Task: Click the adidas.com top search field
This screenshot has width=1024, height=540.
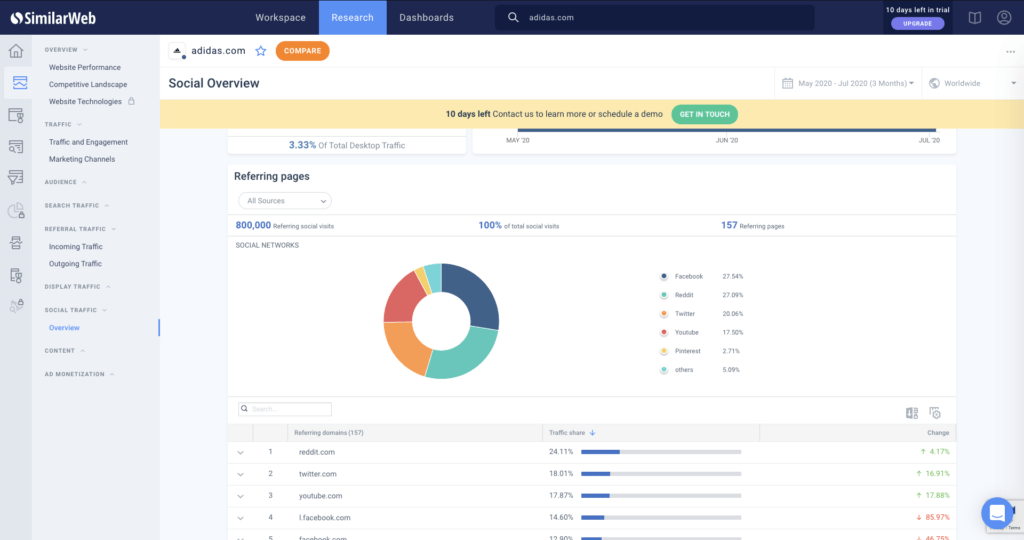Action: pyautogui.click(x=655, y=18)
